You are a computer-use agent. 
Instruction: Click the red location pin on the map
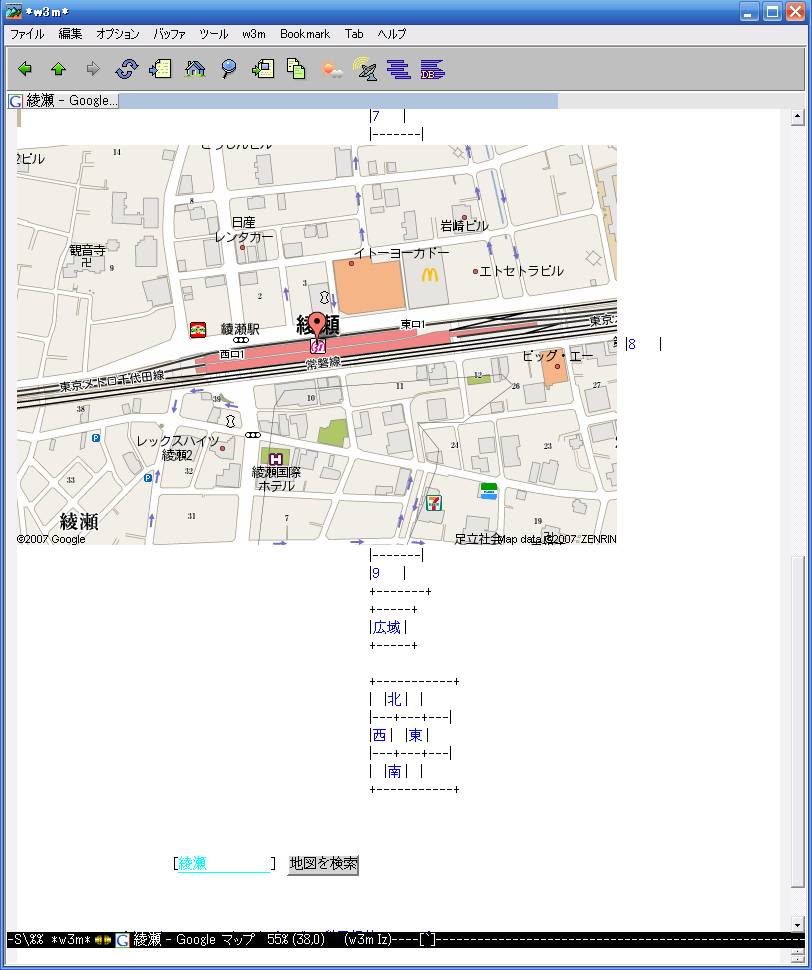pos(317,325)
